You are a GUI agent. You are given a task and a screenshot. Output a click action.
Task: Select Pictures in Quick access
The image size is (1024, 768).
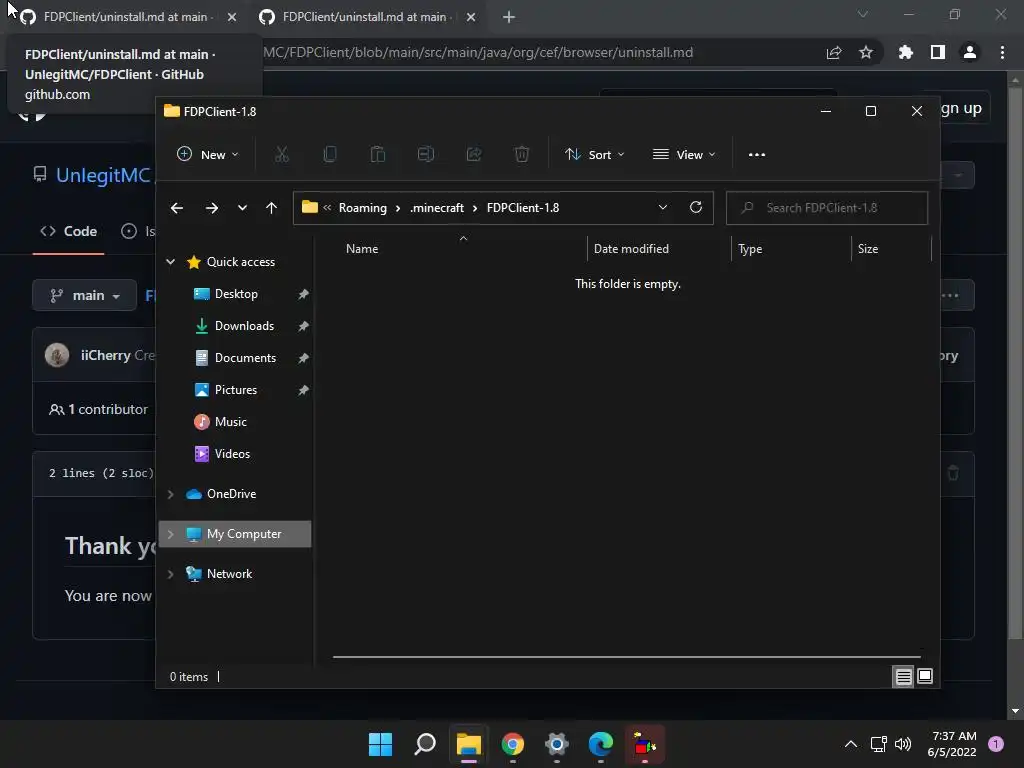click(x=236, y=390)
